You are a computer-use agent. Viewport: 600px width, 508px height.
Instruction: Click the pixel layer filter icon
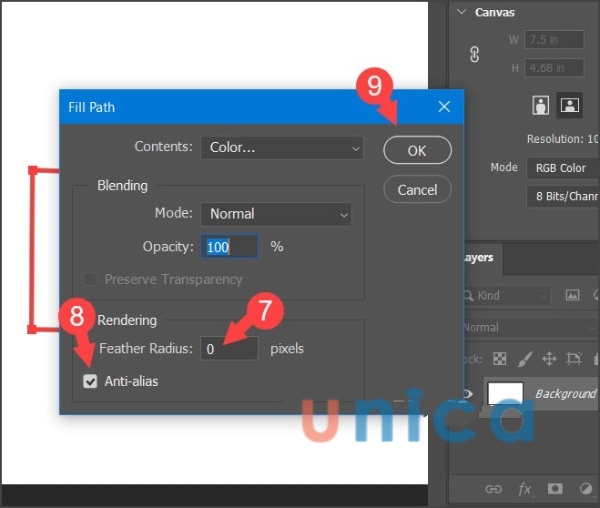[x=572, y=295]
